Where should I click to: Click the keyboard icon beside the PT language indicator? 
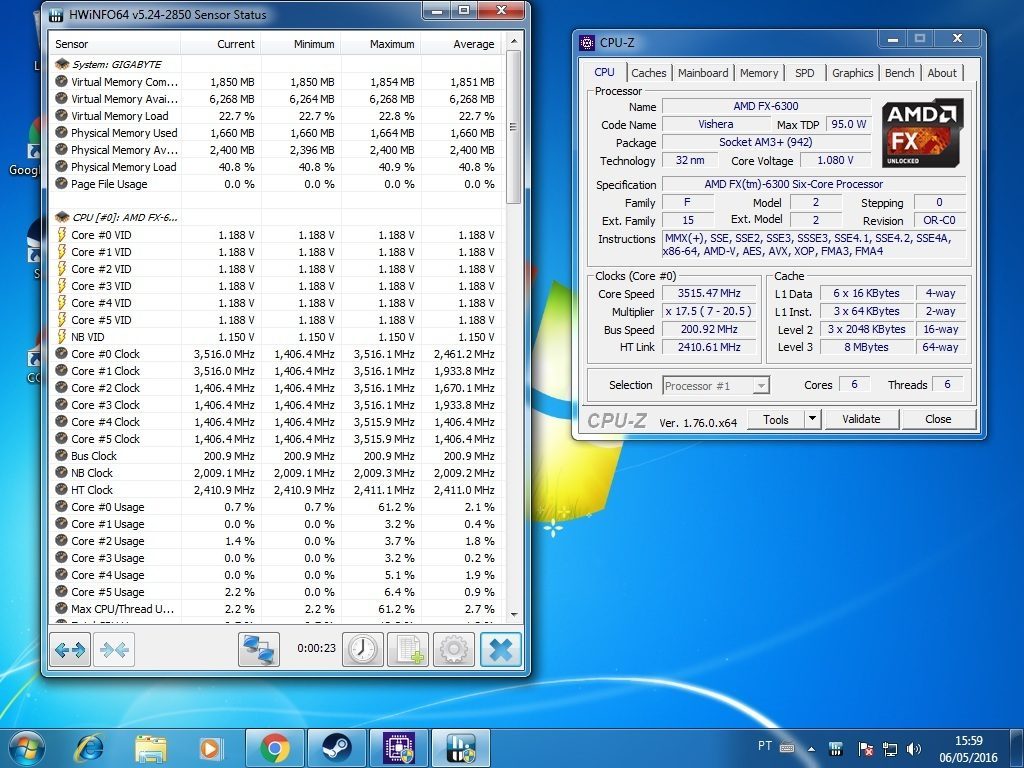(x=787, y=748)
